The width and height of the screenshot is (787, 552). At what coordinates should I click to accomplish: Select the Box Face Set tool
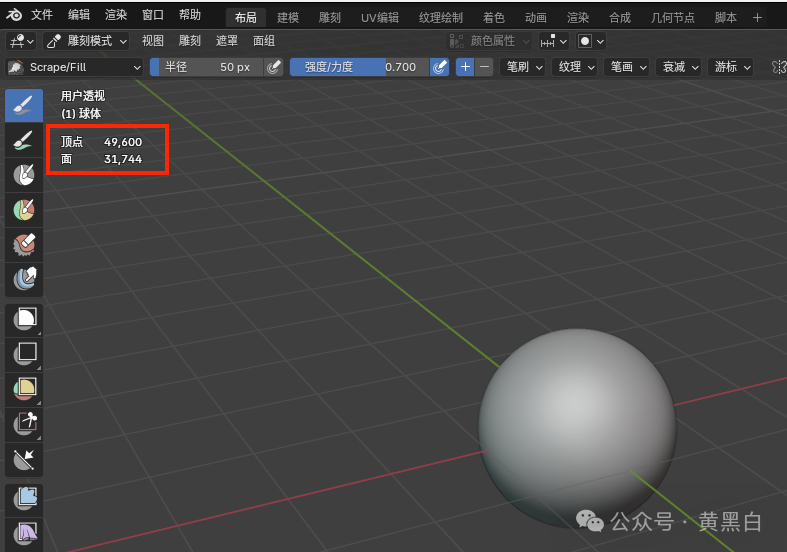coord(24,389)
